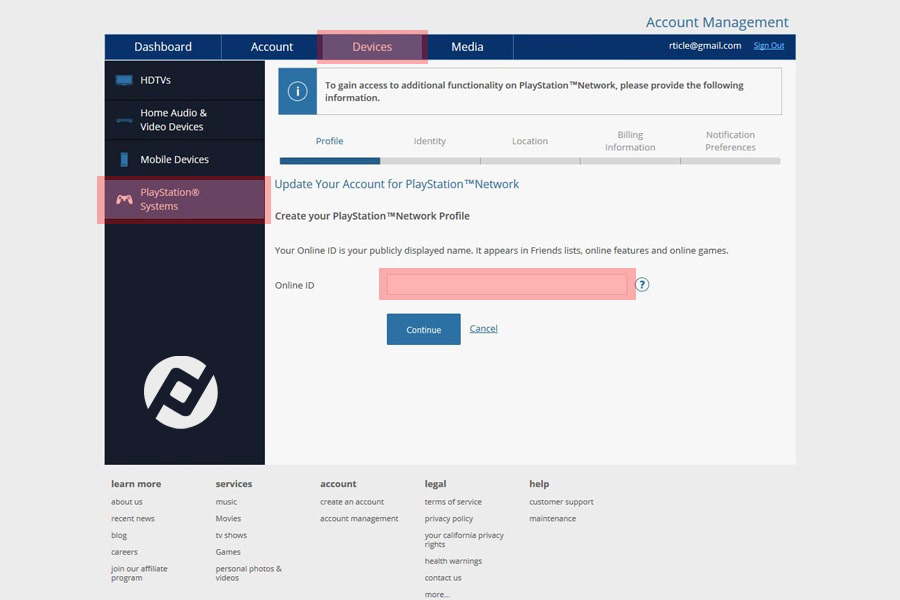
Task: Open the account management footer link
Action: click(359, 518)
